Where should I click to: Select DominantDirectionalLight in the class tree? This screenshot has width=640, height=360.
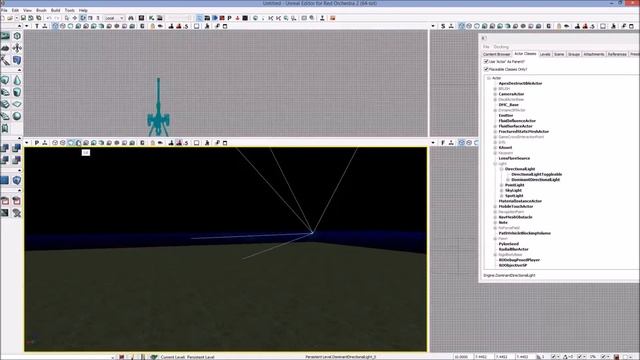tap(536, 180)
